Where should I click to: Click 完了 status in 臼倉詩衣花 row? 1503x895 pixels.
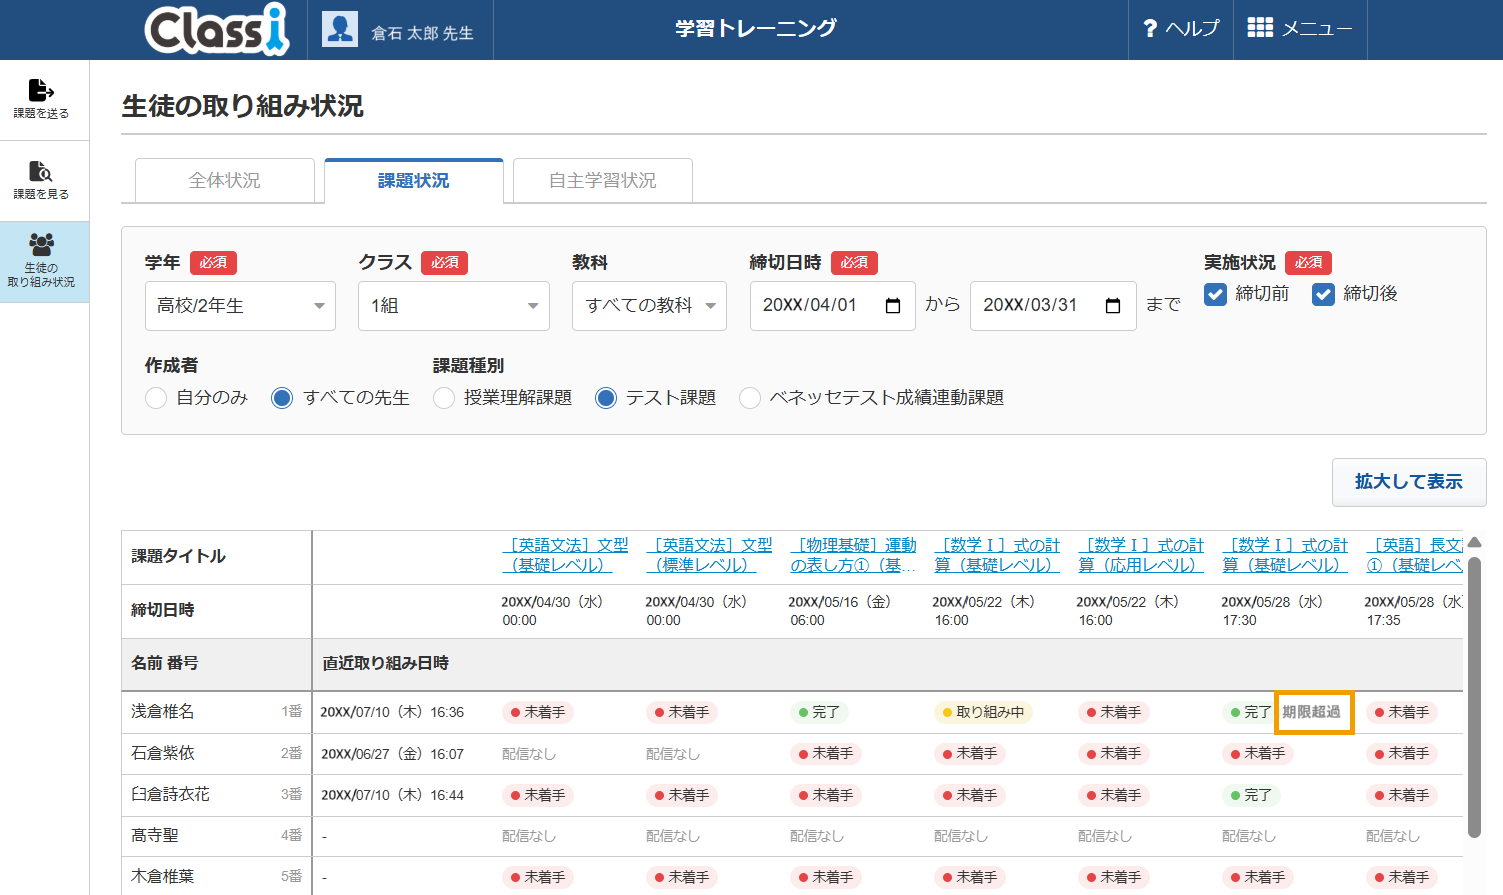click(1251, 795)
